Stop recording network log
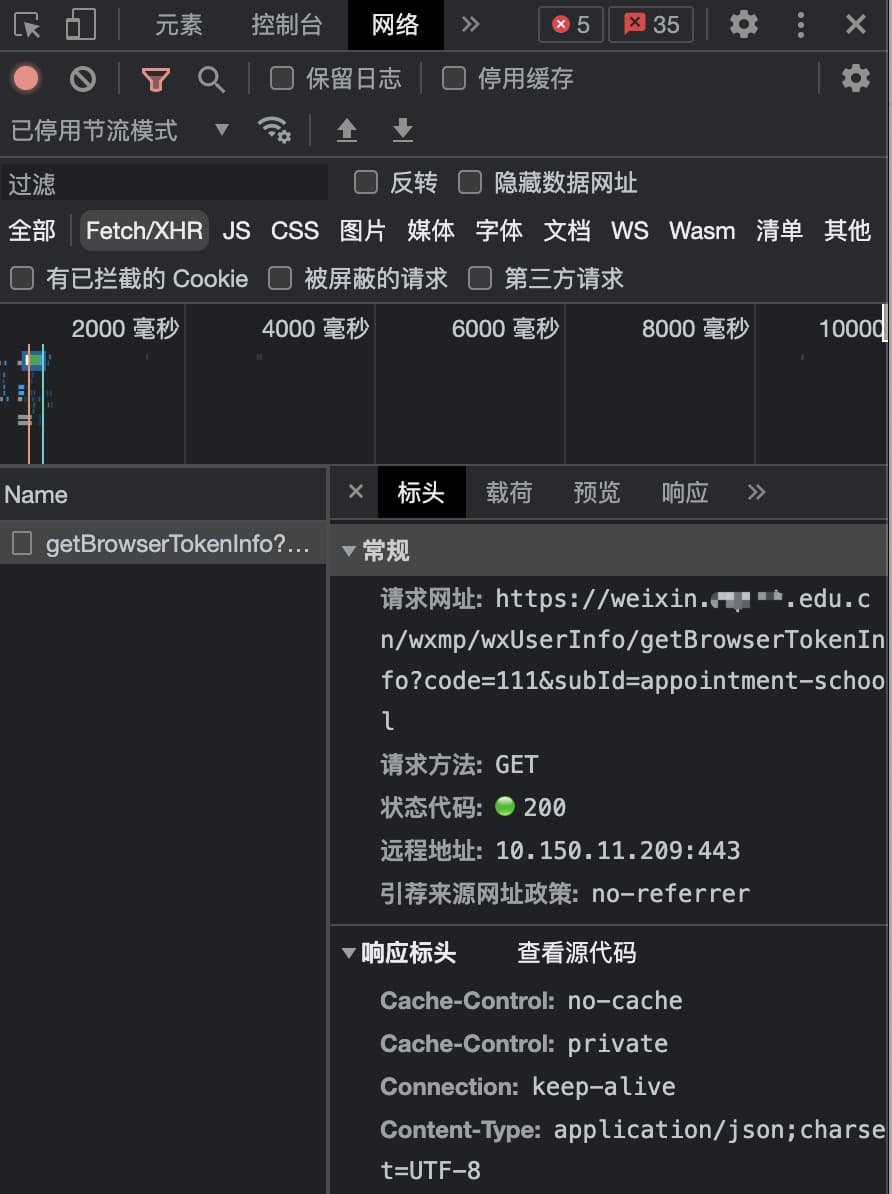Image resolution: width=892 pixels, height=1194 pixels. [x=26, y=78]
